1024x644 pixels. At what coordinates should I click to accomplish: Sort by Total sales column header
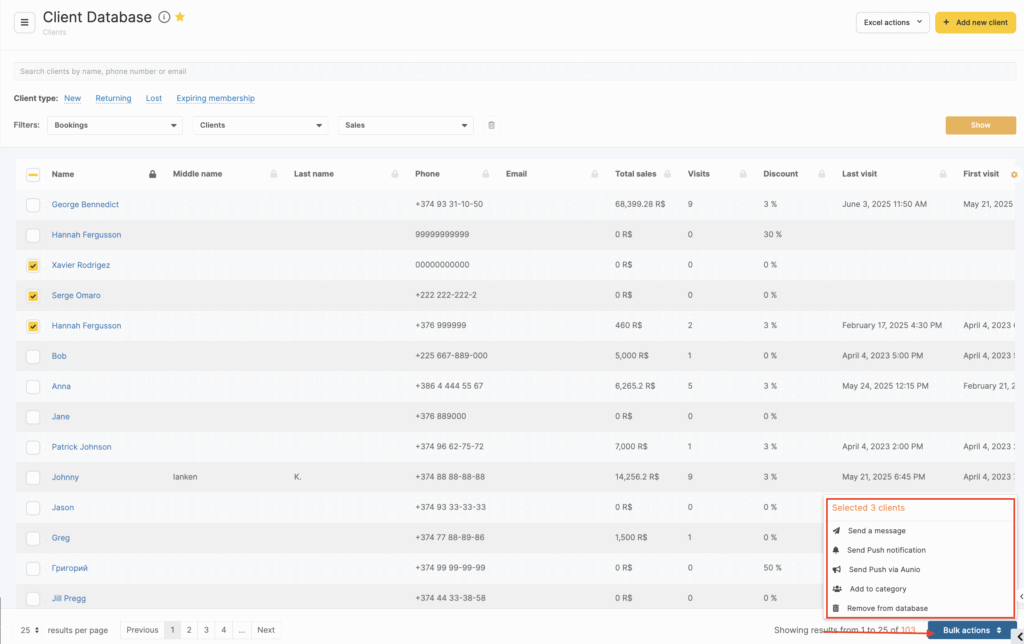pos(635,174)
